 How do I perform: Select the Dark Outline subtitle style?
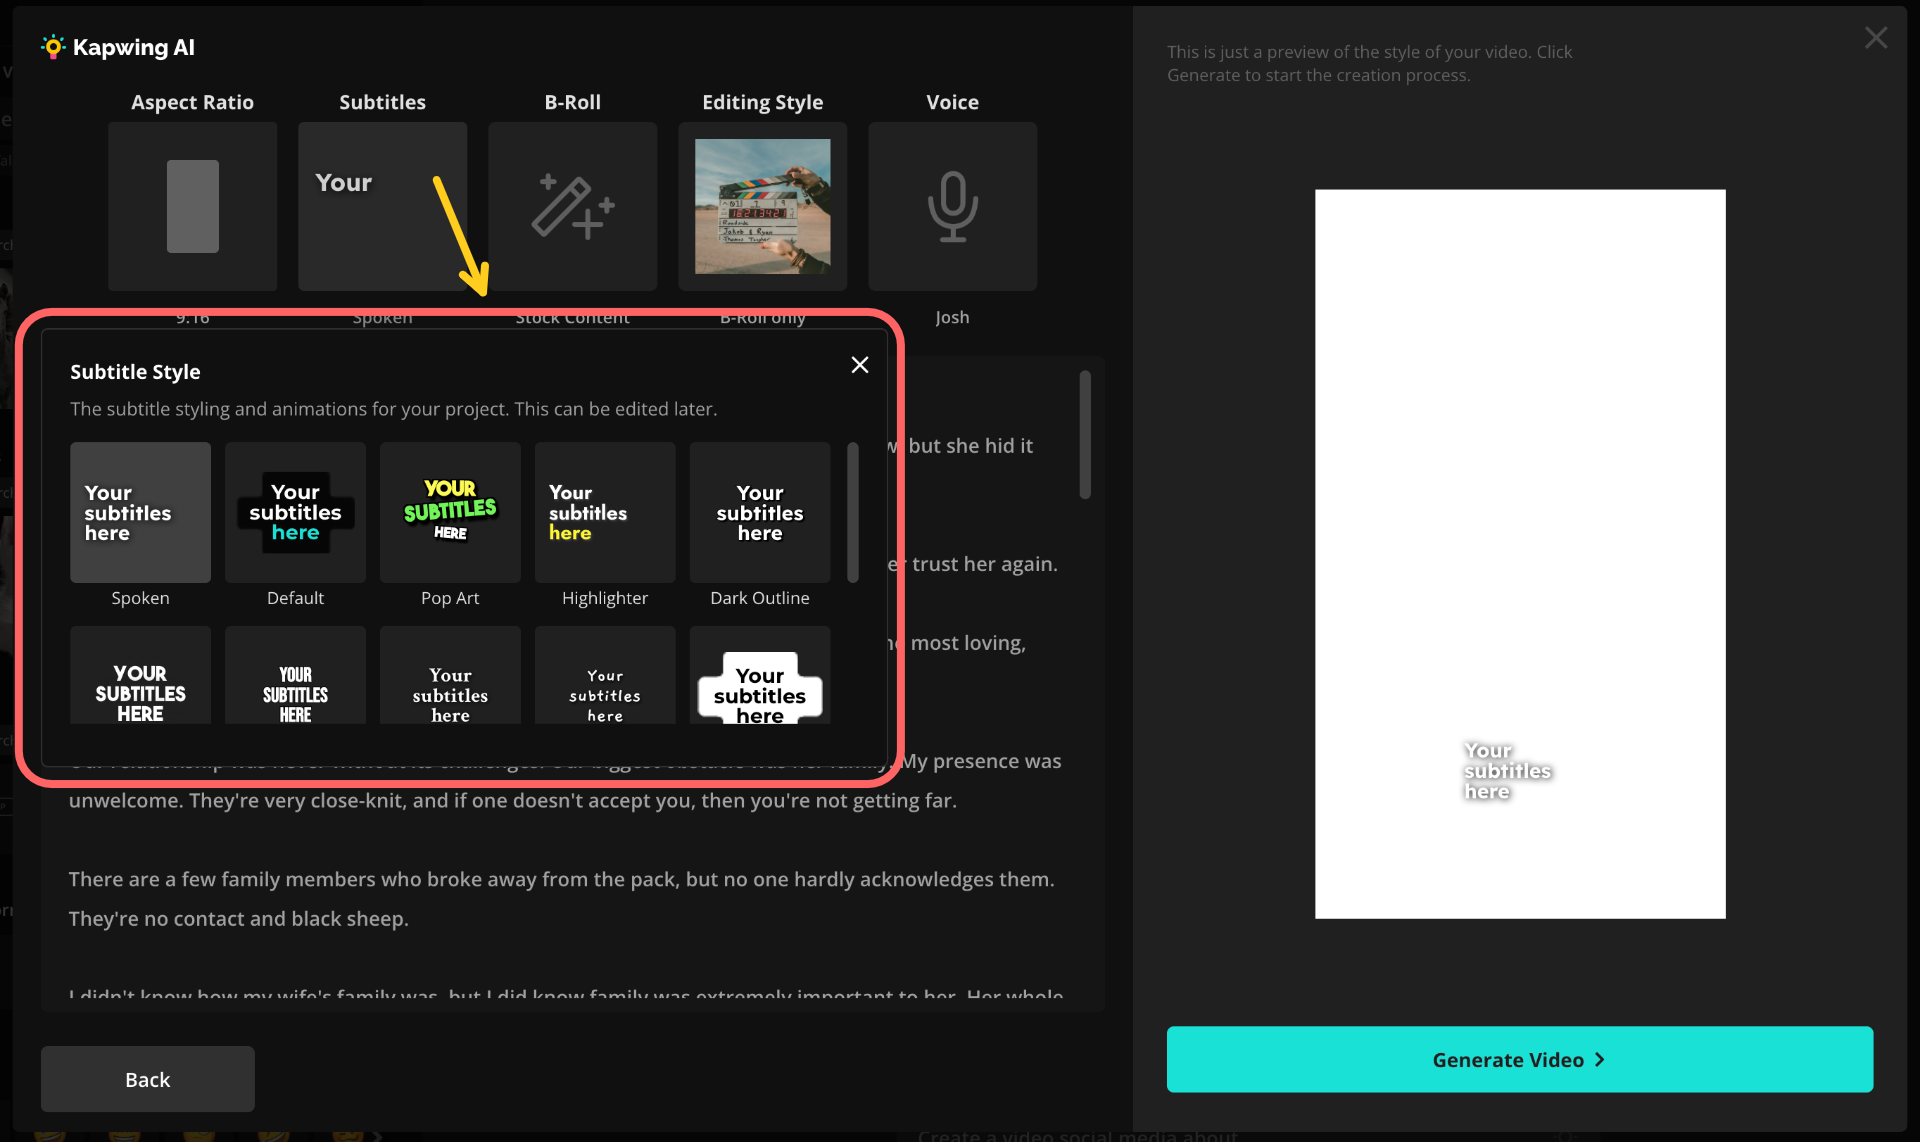(x=759, y=513)
